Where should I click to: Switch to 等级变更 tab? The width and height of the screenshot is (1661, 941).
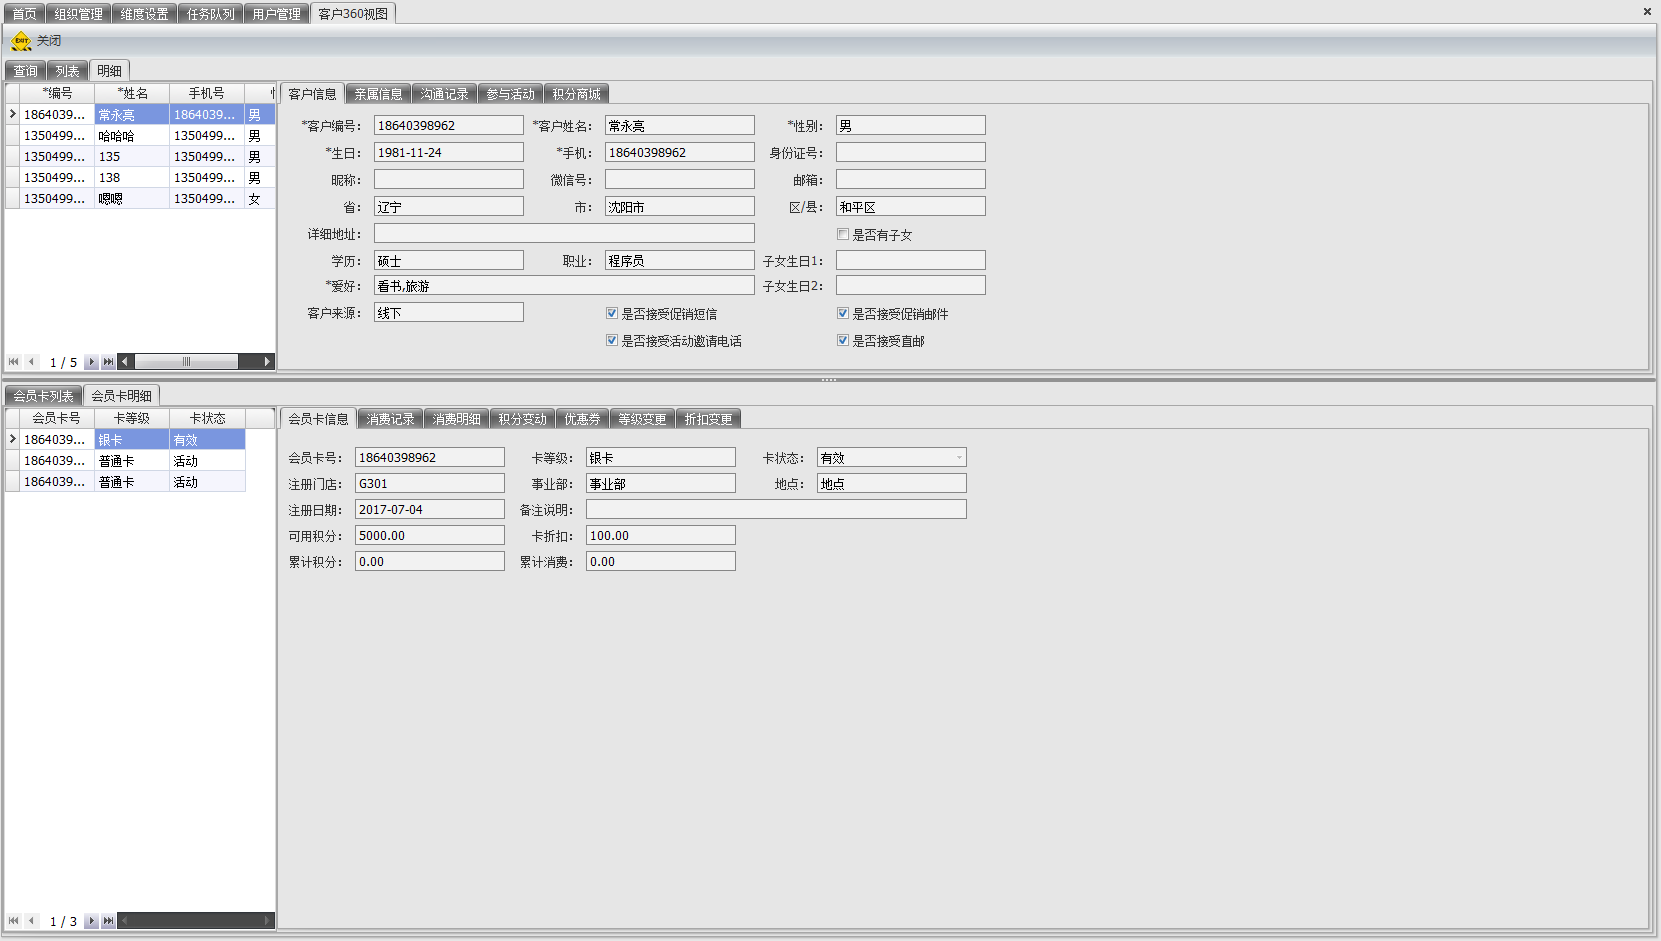click(642, 419)
